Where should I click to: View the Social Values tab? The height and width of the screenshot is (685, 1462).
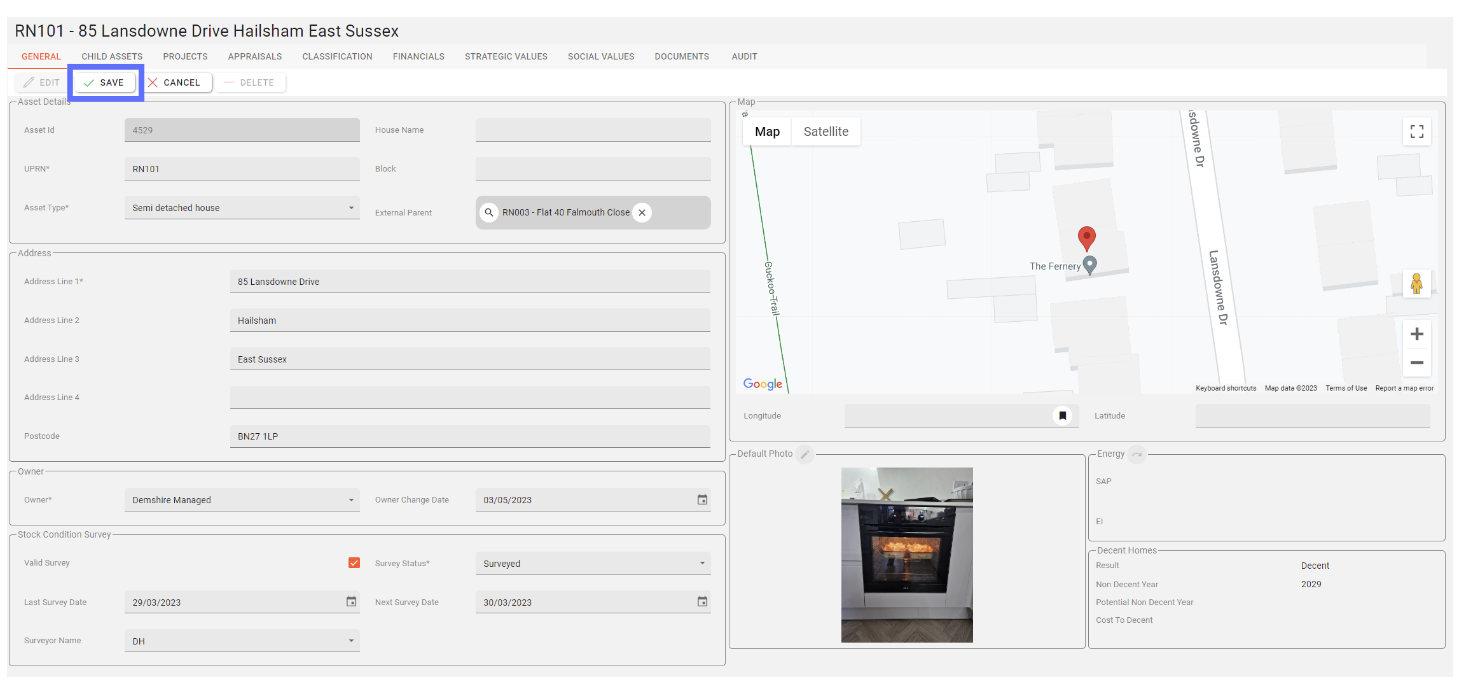[601, 57]
